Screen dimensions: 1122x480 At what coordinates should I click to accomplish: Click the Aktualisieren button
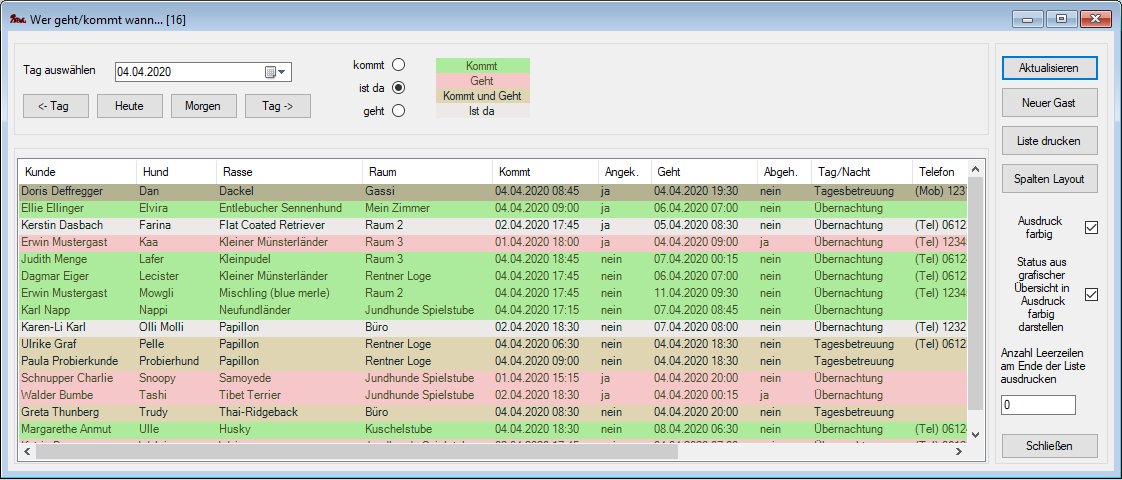point(1049,68)
